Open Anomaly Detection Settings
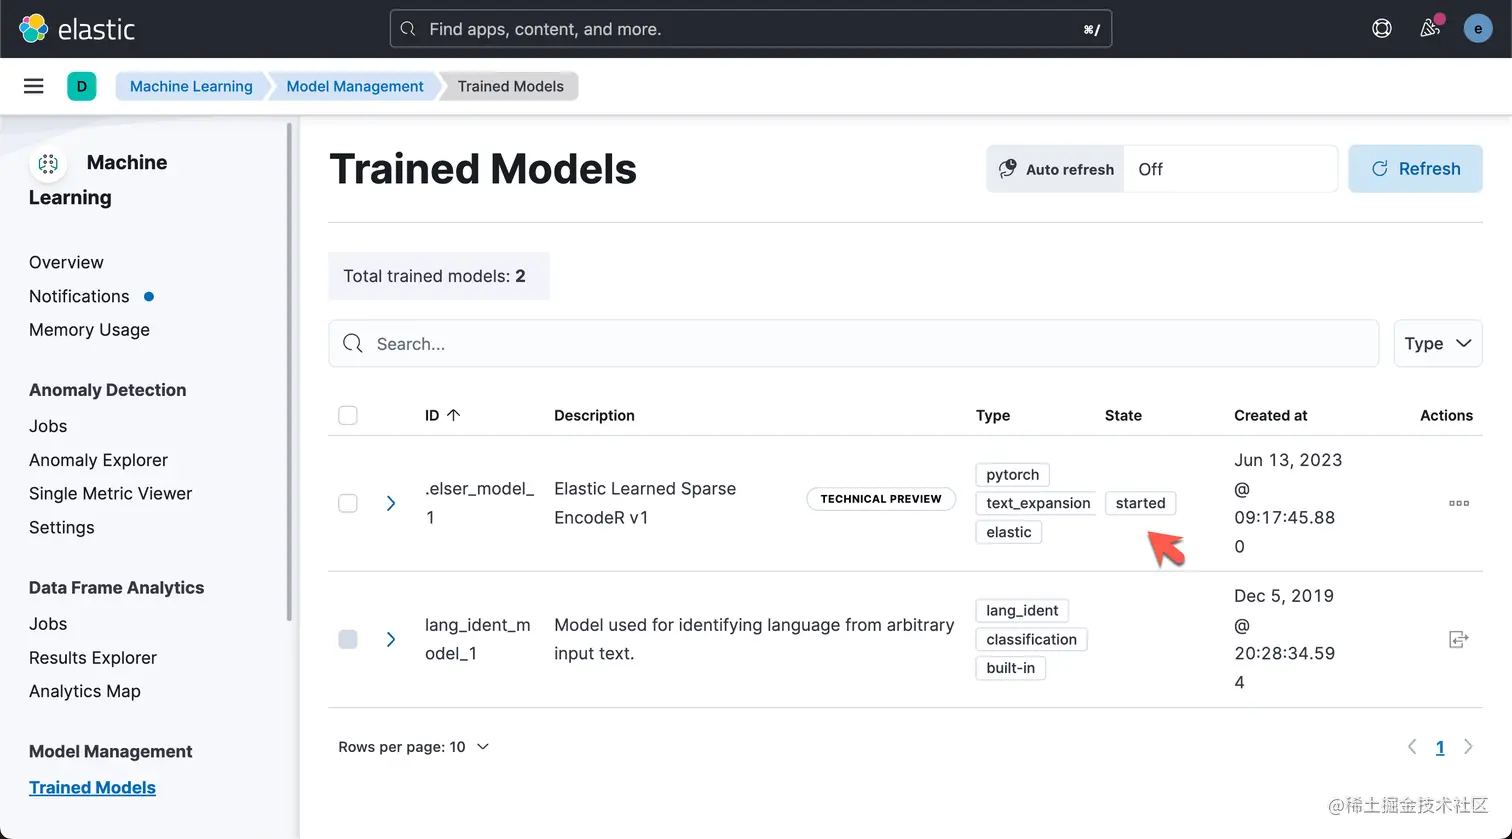Screen dimensions: 1512x839 [61, 527]
